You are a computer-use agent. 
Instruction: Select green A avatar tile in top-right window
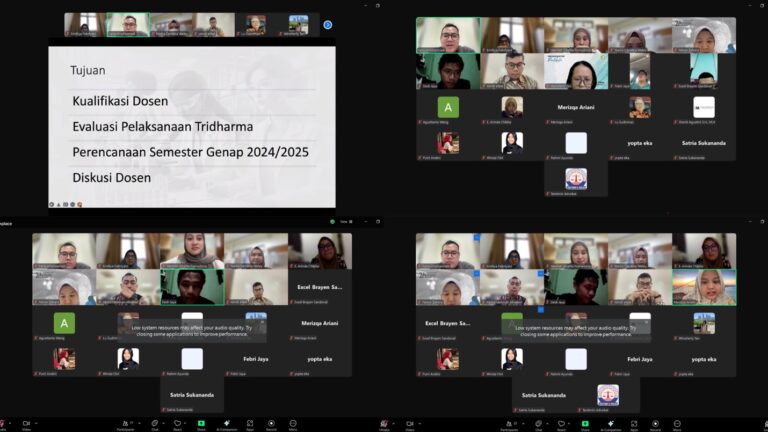pyautogui.click(x=448, y=107)
